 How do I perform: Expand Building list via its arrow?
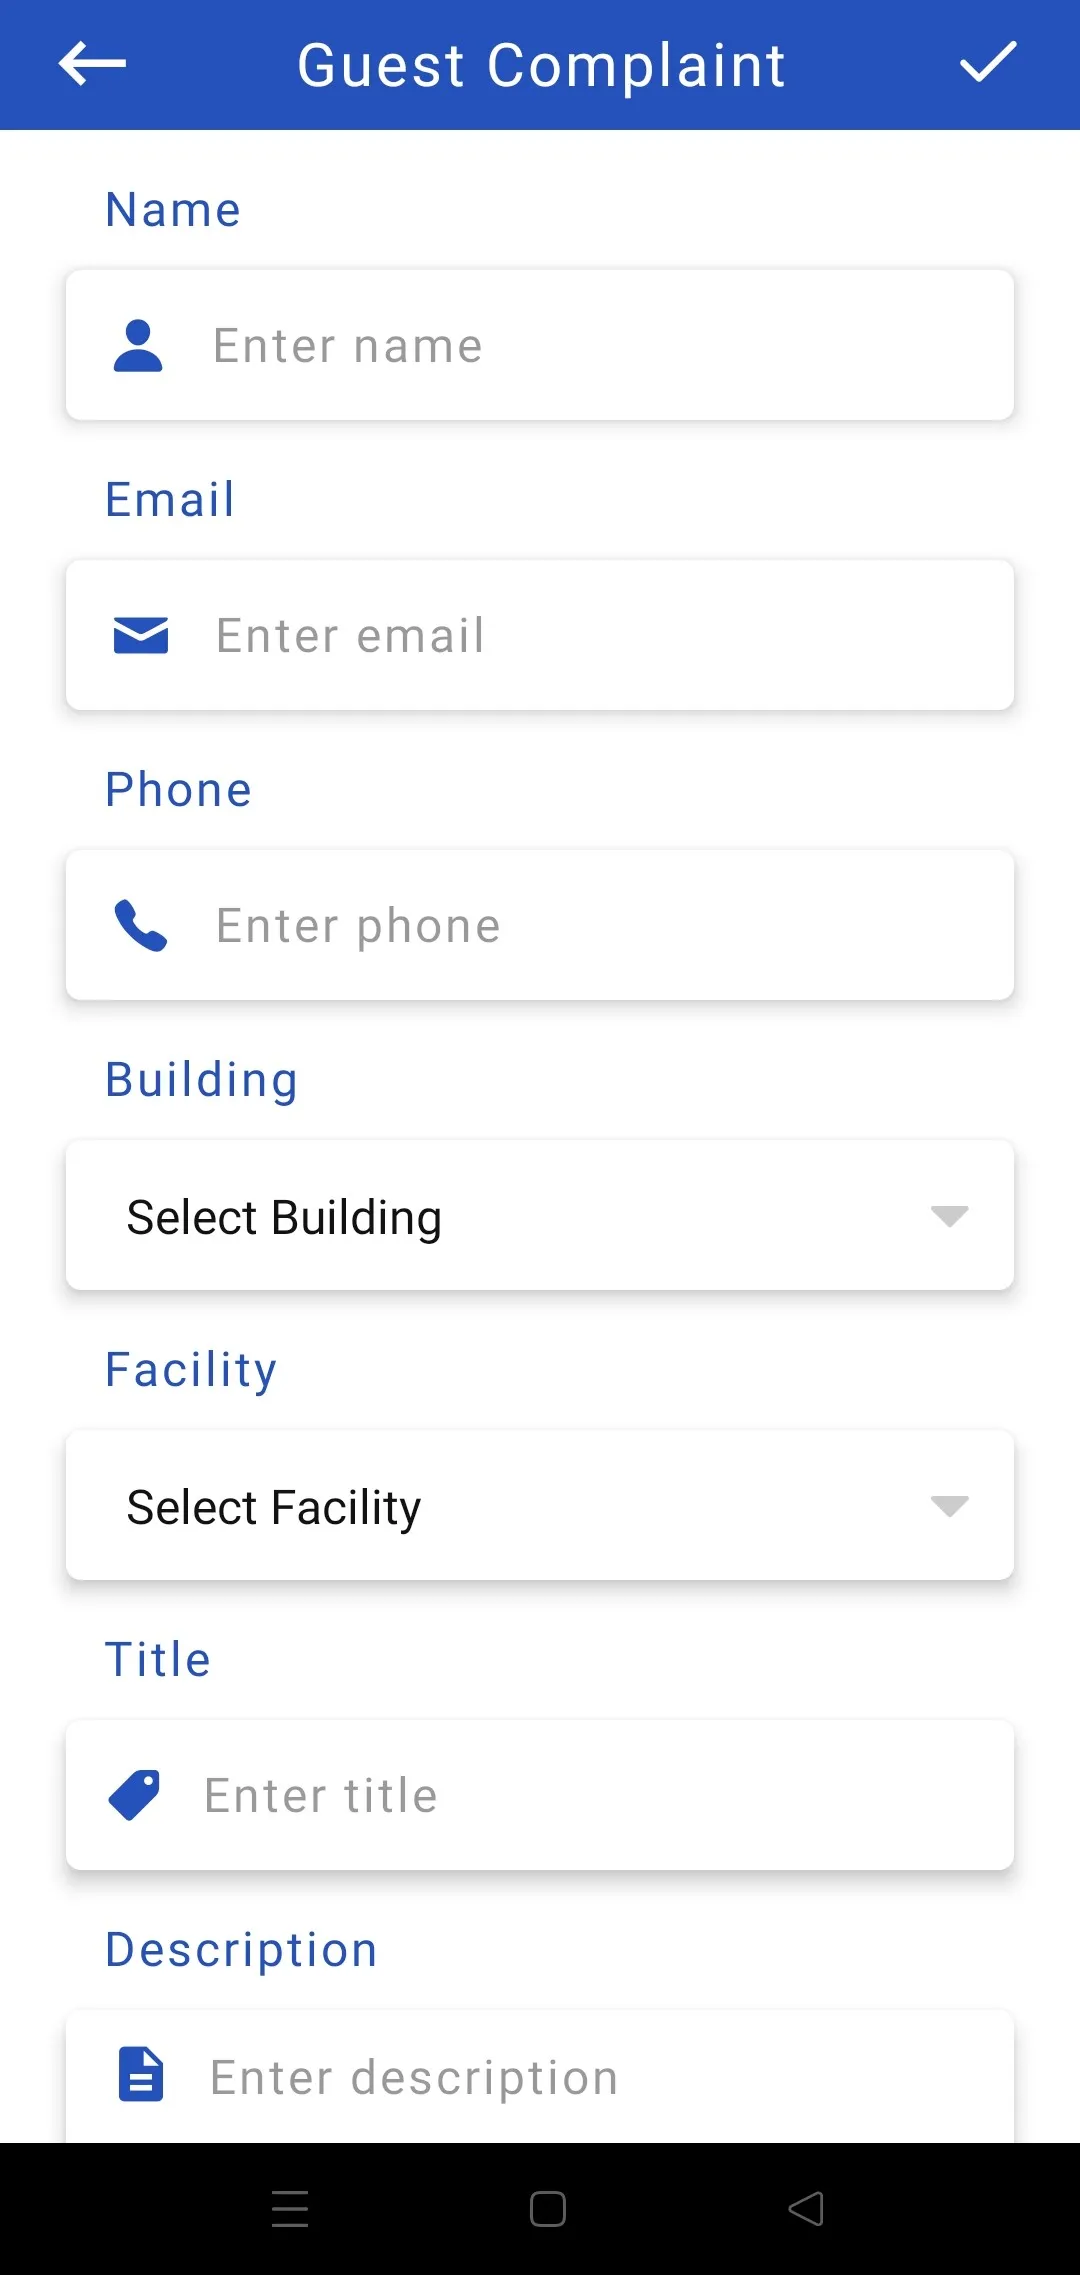point(949,1216)
